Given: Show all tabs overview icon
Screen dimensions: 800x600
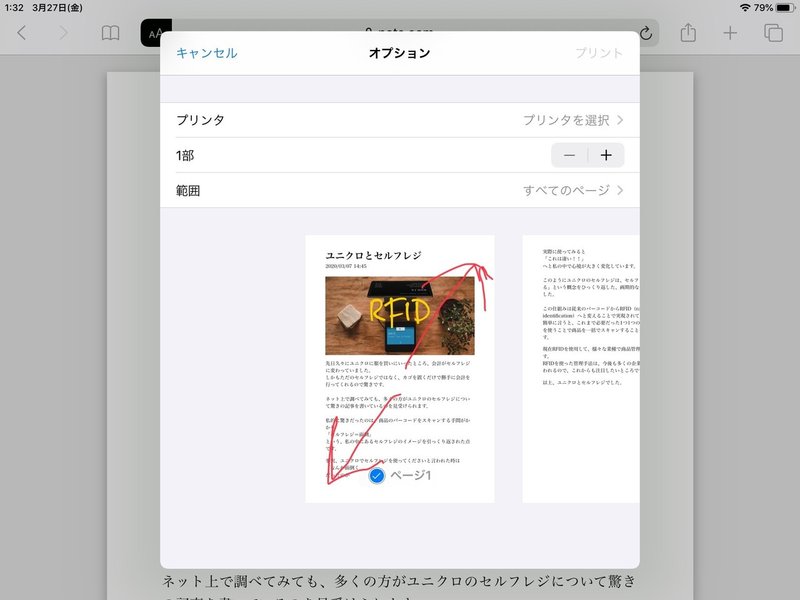Looking at the screenshot, I should coord(773,33).
